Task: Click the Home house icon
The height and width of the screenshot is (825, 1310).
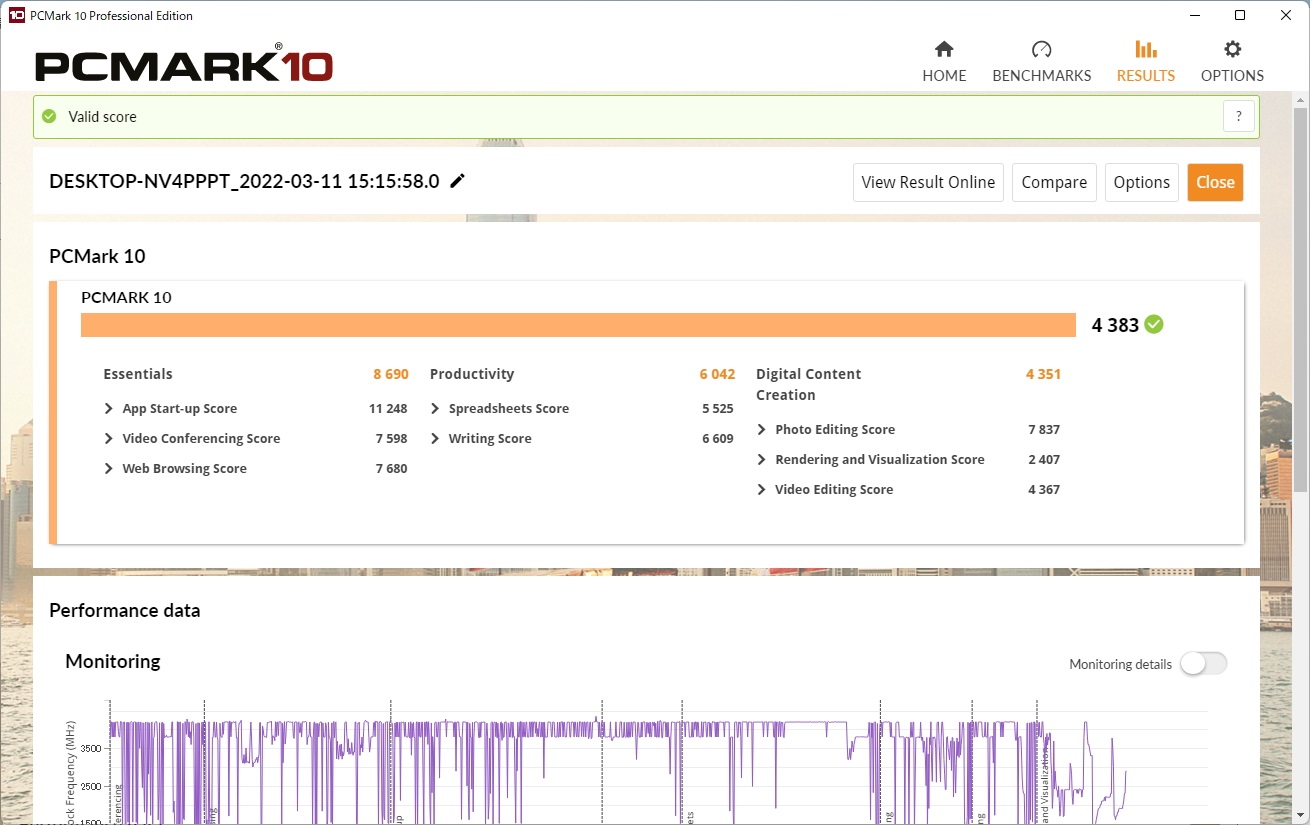Action: pos(944,50)
